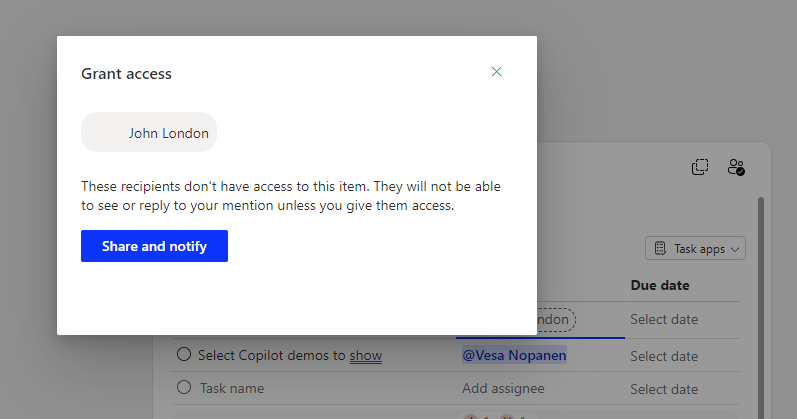Select date in the Task name row
Screen dimensions: 797x419
(664, 388)
